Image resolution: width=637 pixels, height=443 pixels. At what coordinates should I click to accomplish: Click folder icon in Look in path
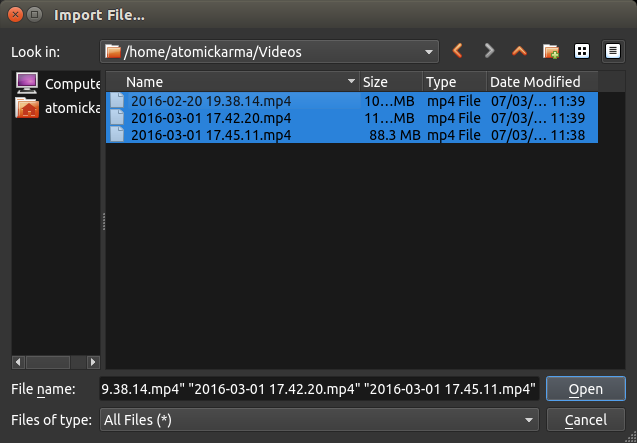pos(113,52)
